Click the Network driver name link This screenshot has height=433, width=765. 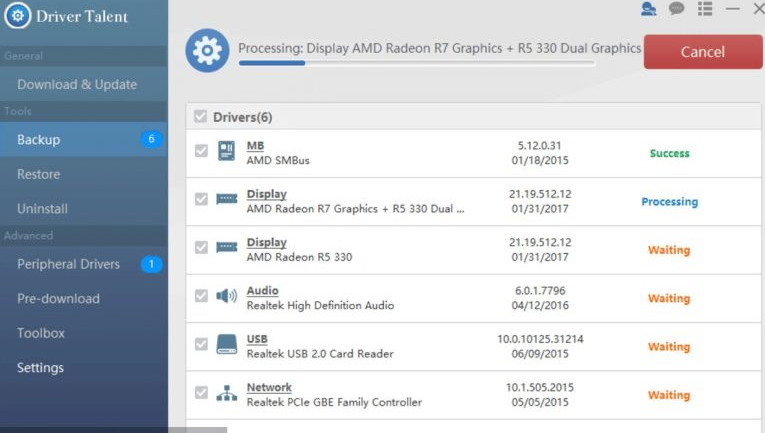point(269,388)
